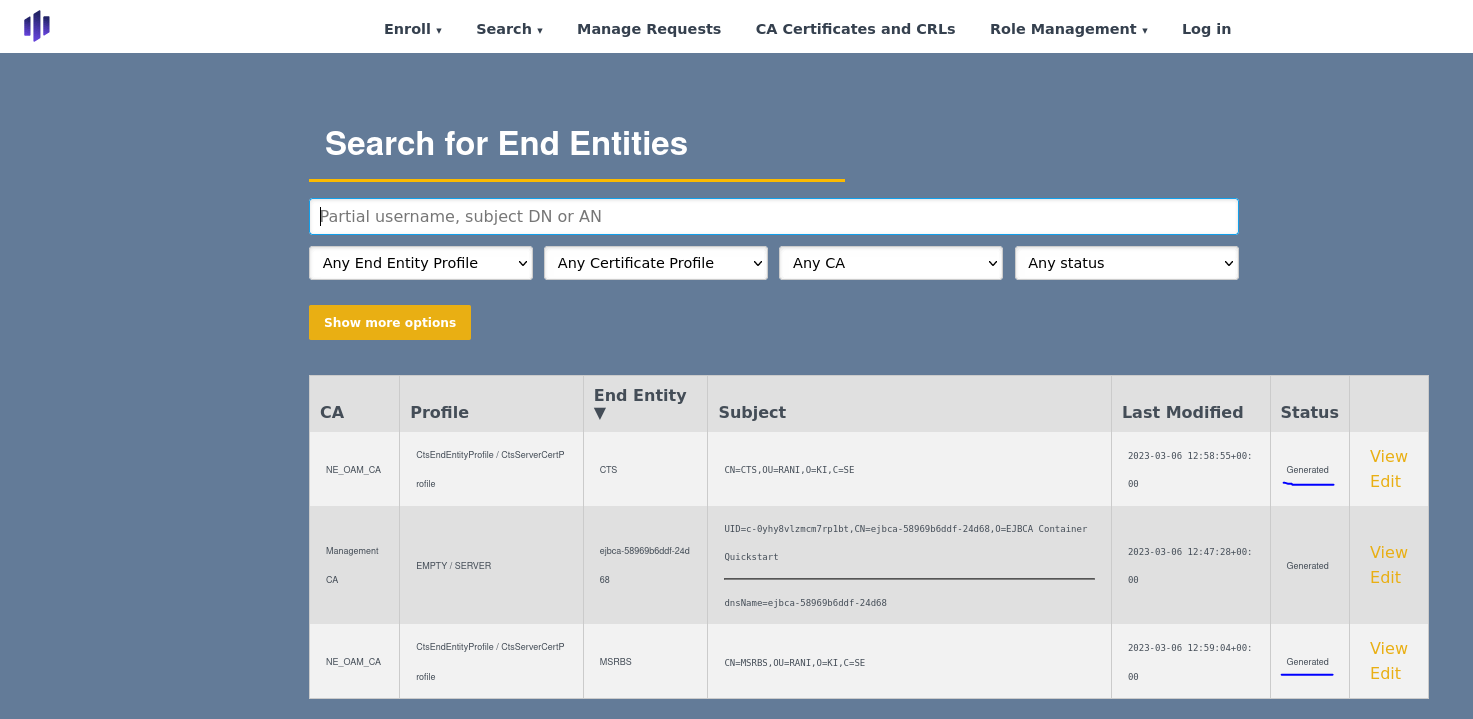Click the Show more options button
Screen dimensions: 1473x719
(390, 322)
